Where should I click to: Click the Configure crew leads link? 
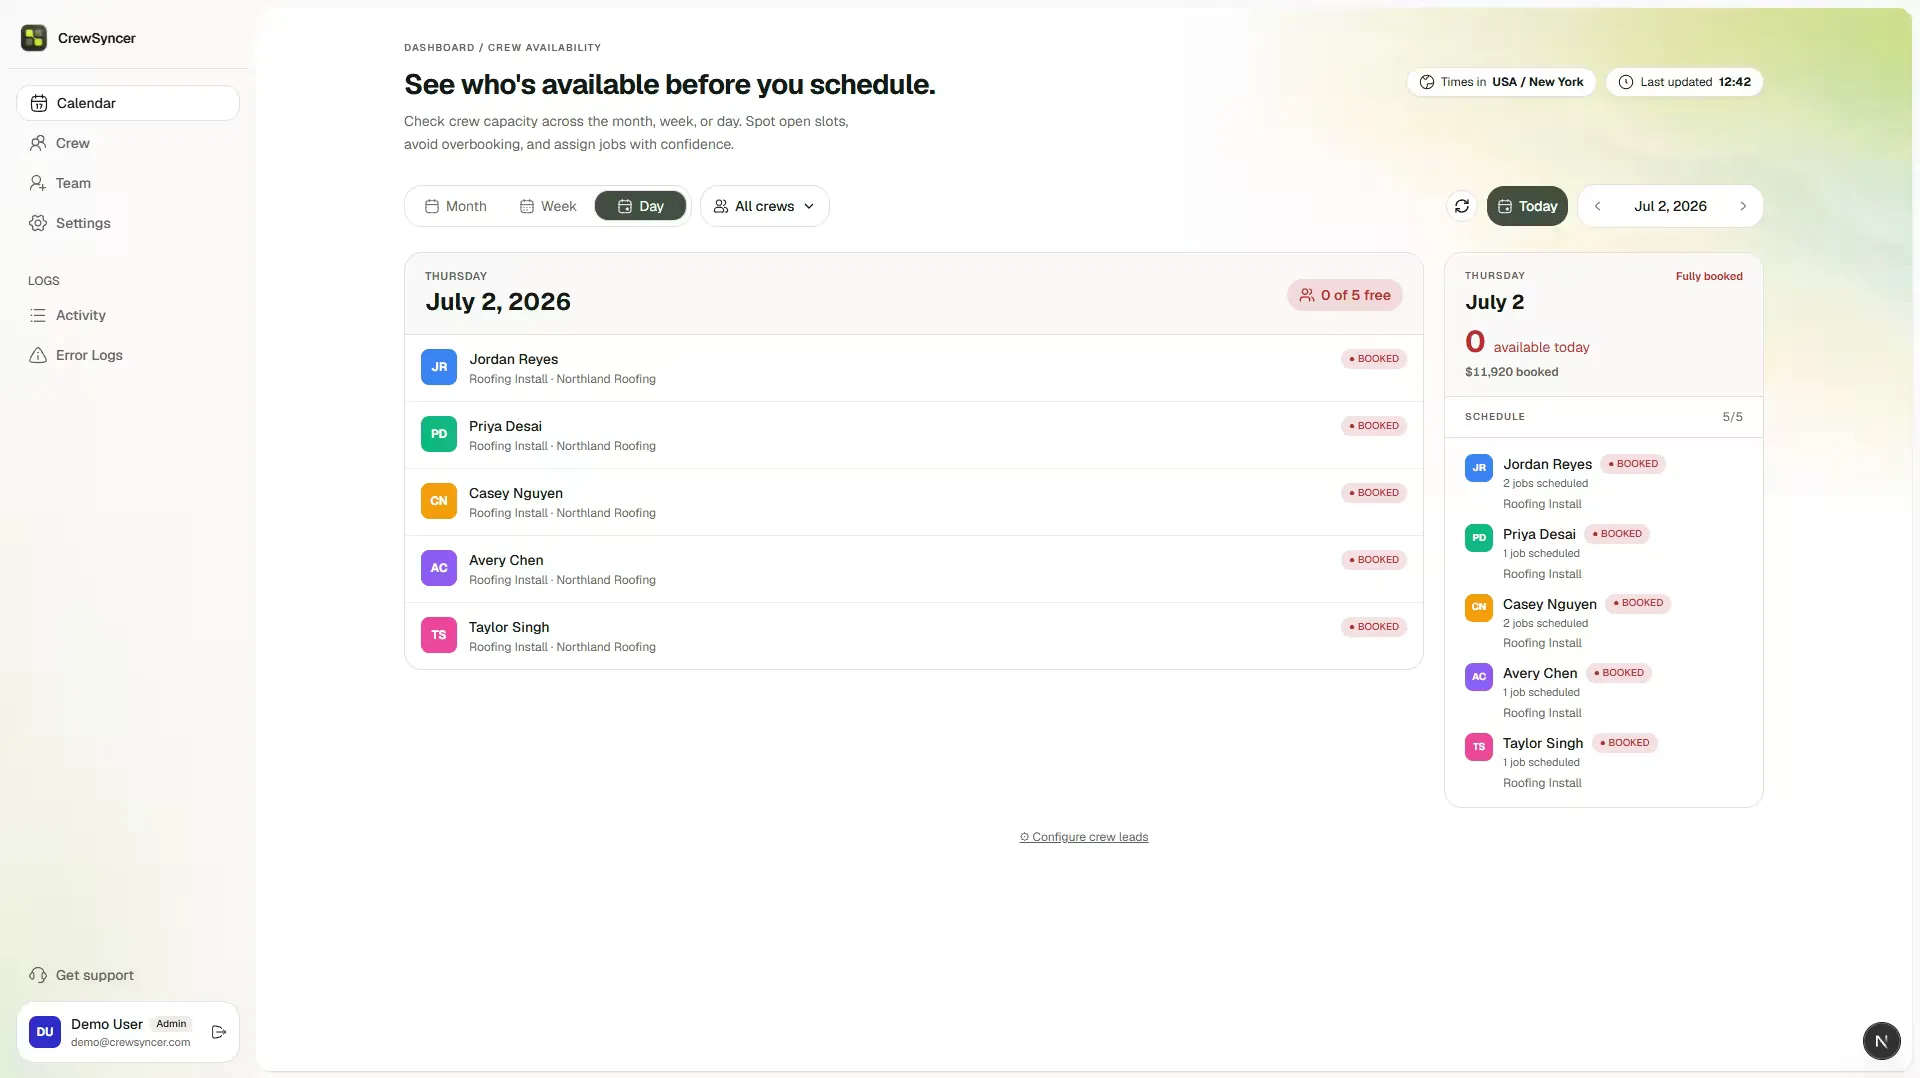(1084, 837)
